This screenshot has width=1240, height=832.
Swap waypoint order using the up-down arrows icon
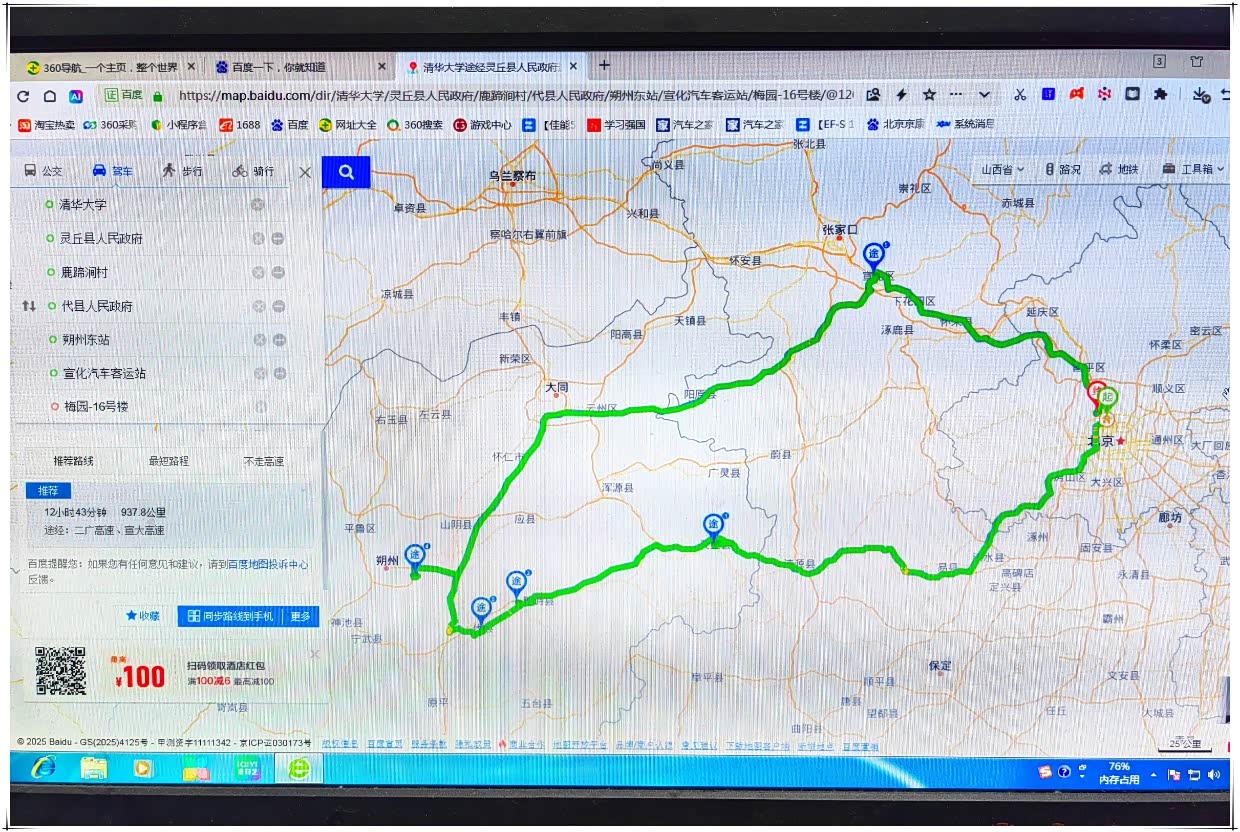click(29, 306)
